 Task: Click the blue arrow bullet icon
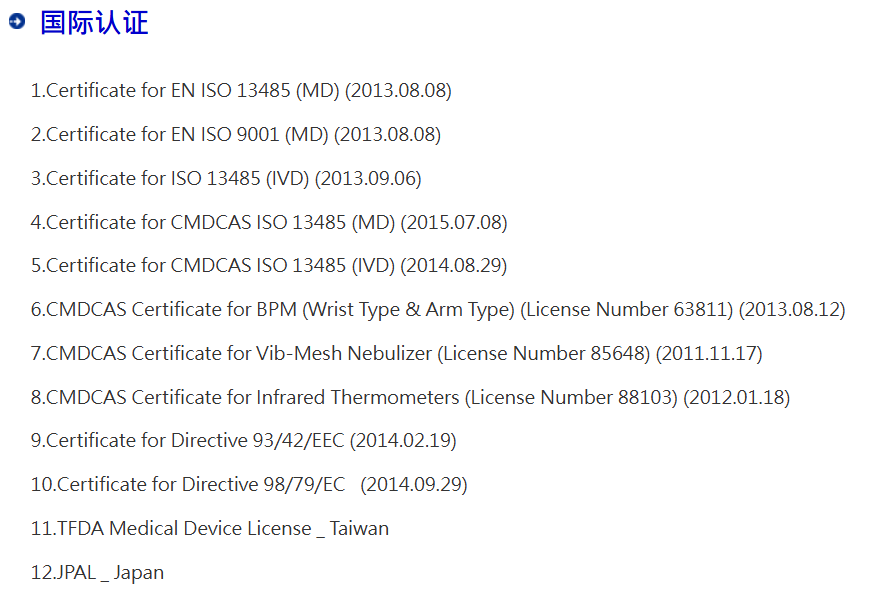click(17, 22)
